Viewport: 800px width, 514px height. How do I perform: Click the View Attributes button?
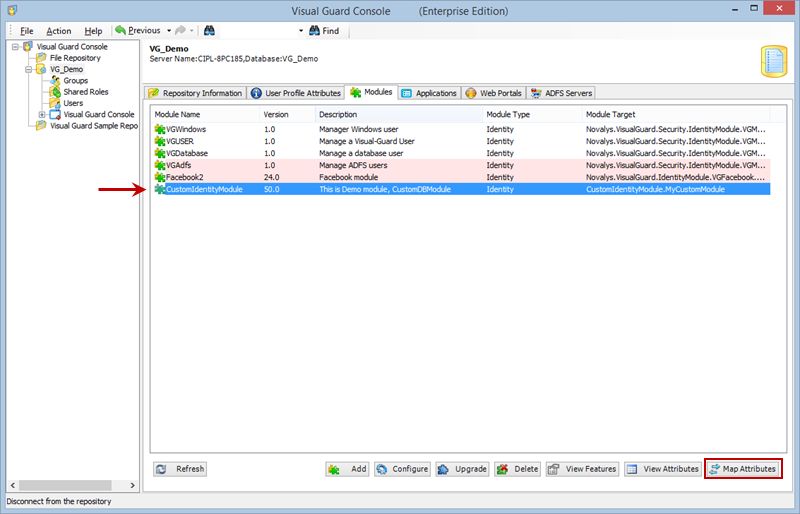(x=663, y=469)
